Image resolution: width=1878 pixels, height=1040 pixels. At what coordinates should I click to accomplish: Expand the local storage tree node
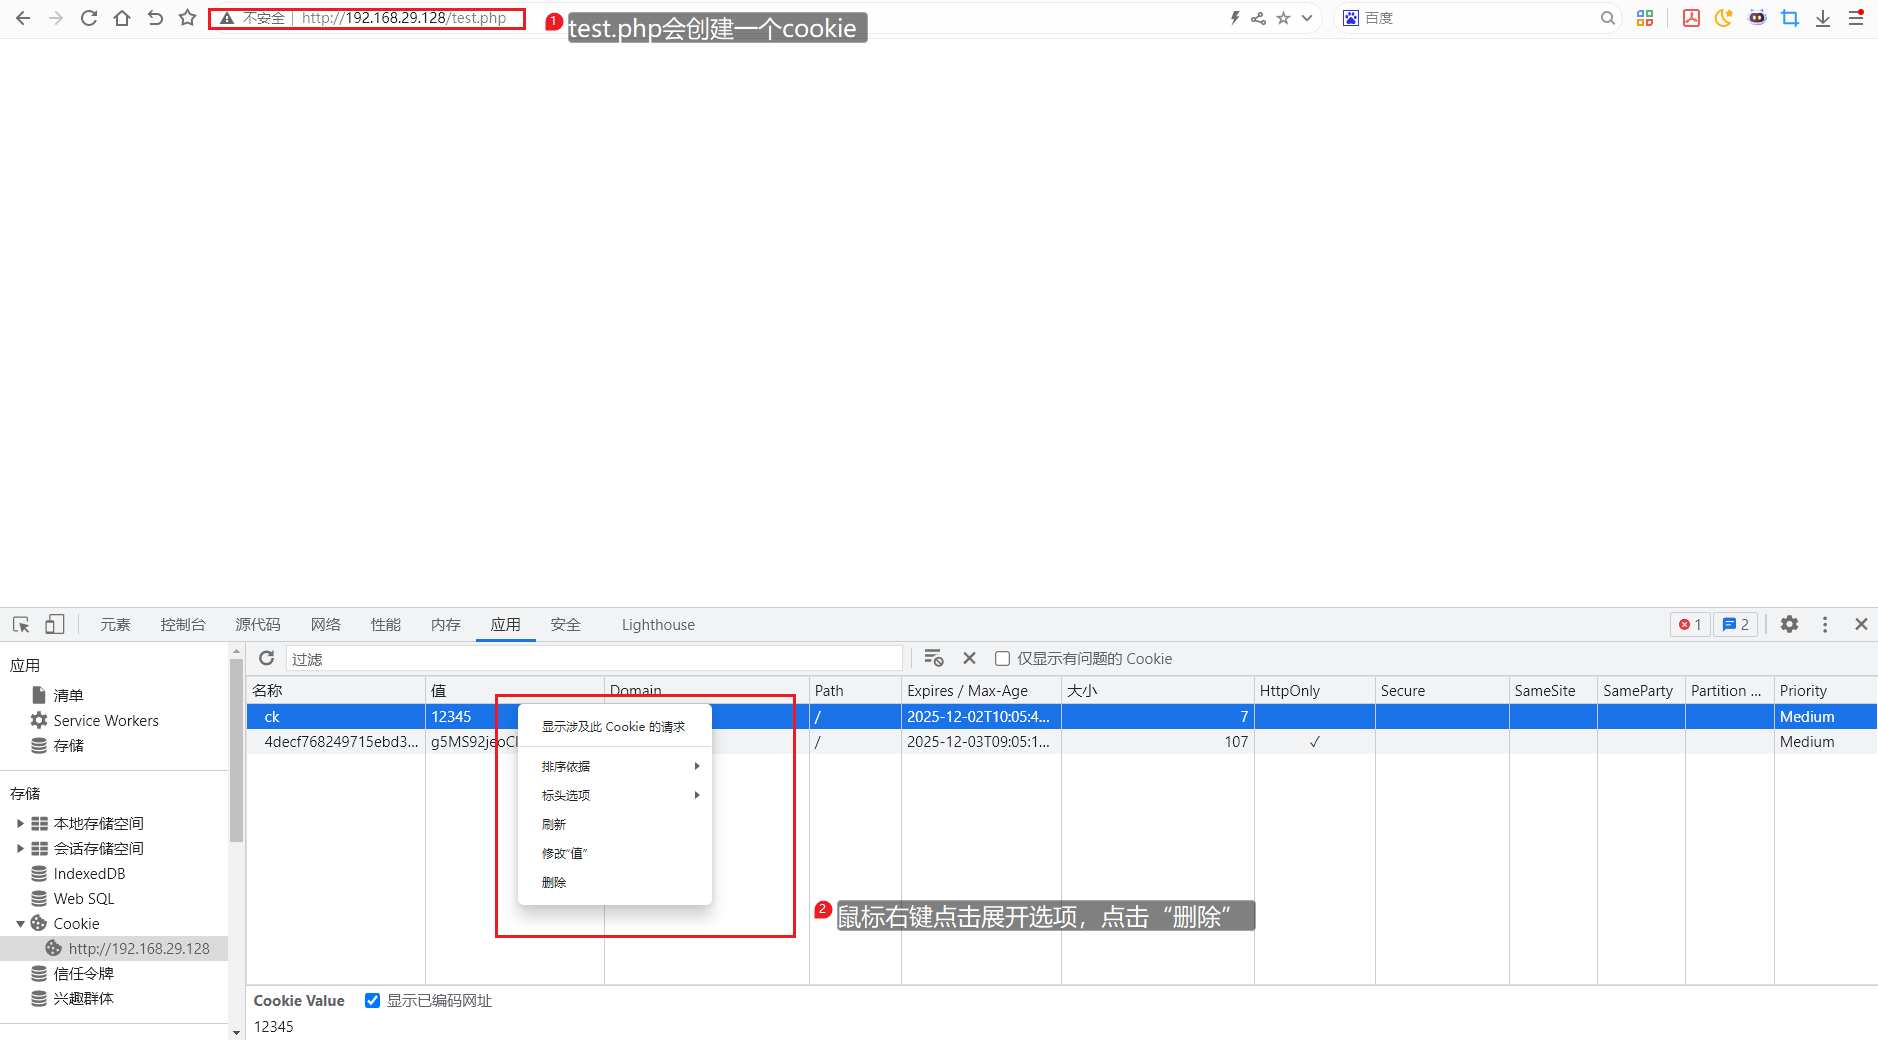coord(20,824)
